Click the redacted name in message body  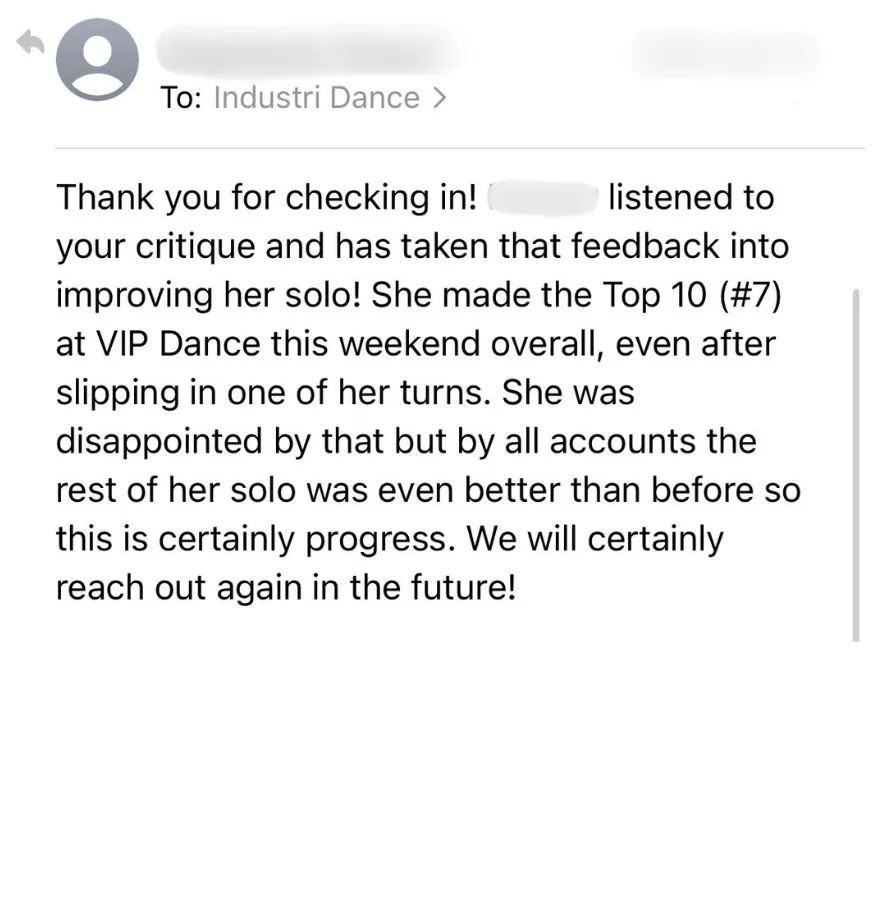coord(542,197)
